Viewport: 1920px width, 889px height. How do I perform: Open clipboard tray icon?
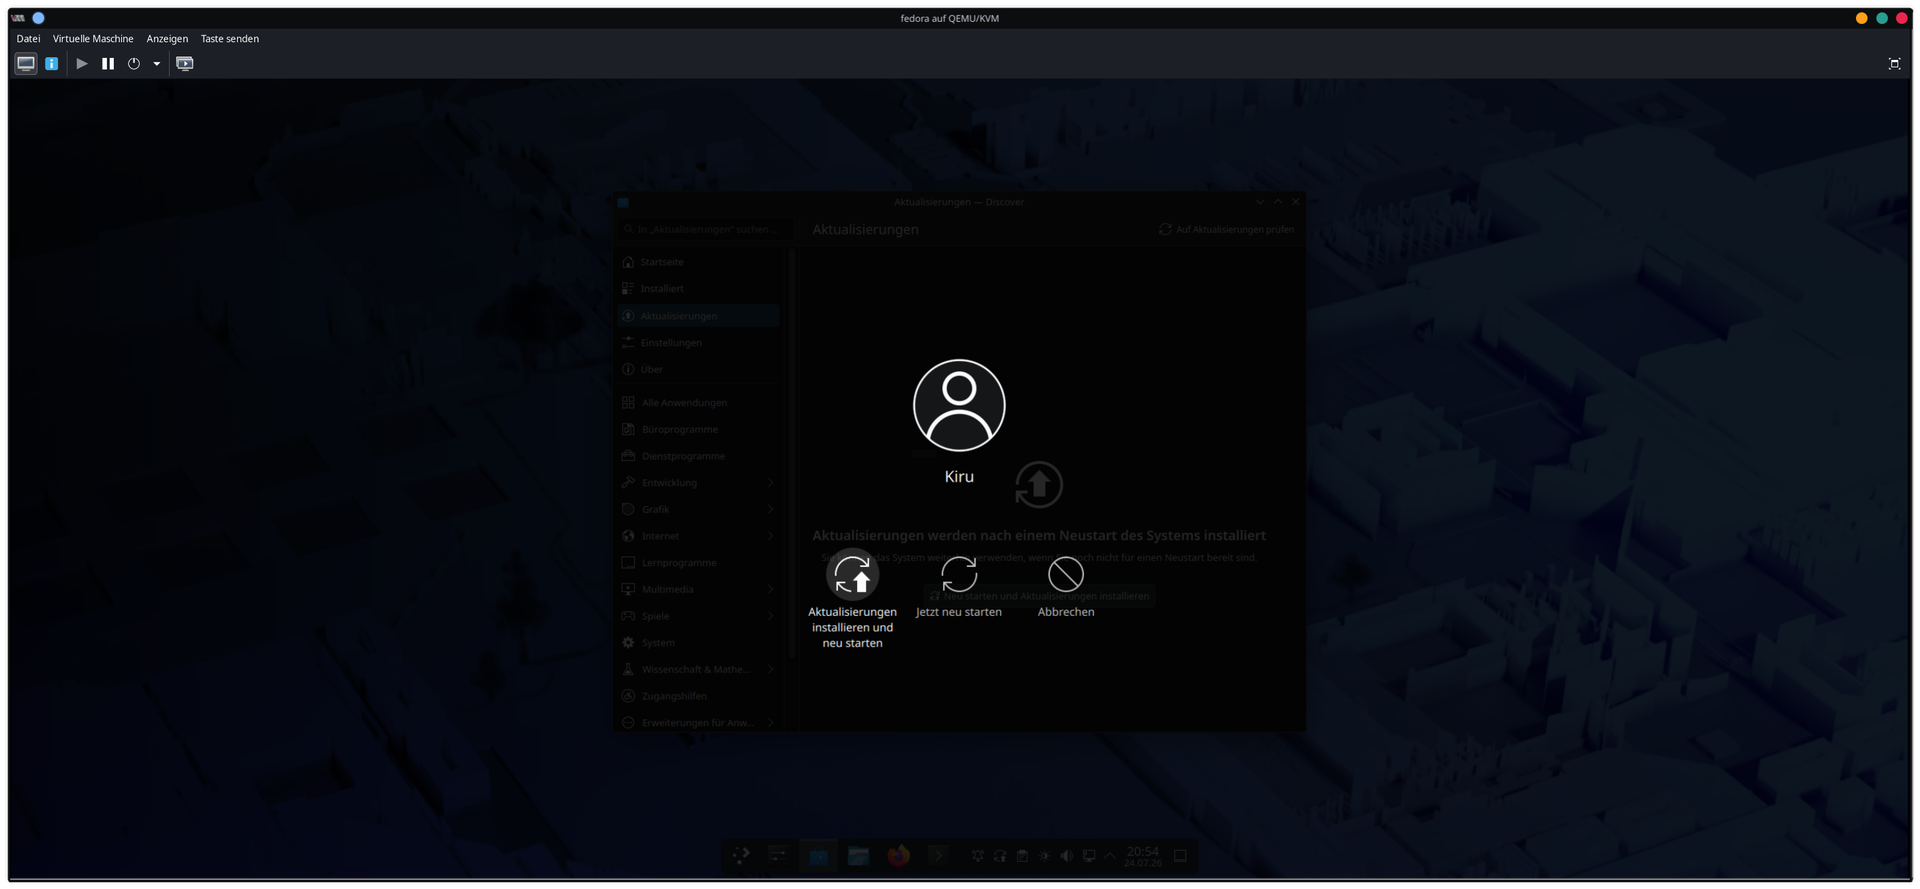1022,856
